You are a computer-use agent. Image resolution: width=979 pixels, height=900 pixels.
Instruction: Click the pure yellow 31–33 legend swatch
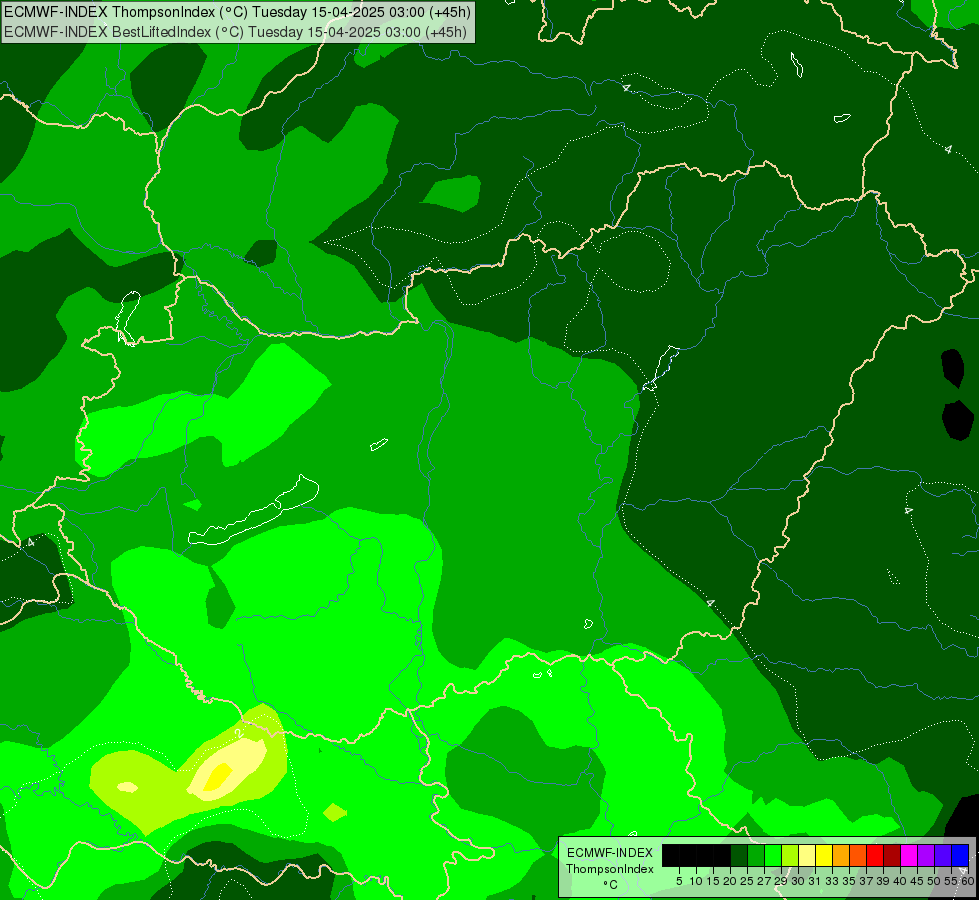pyautogui.click(x=824, y=855)
